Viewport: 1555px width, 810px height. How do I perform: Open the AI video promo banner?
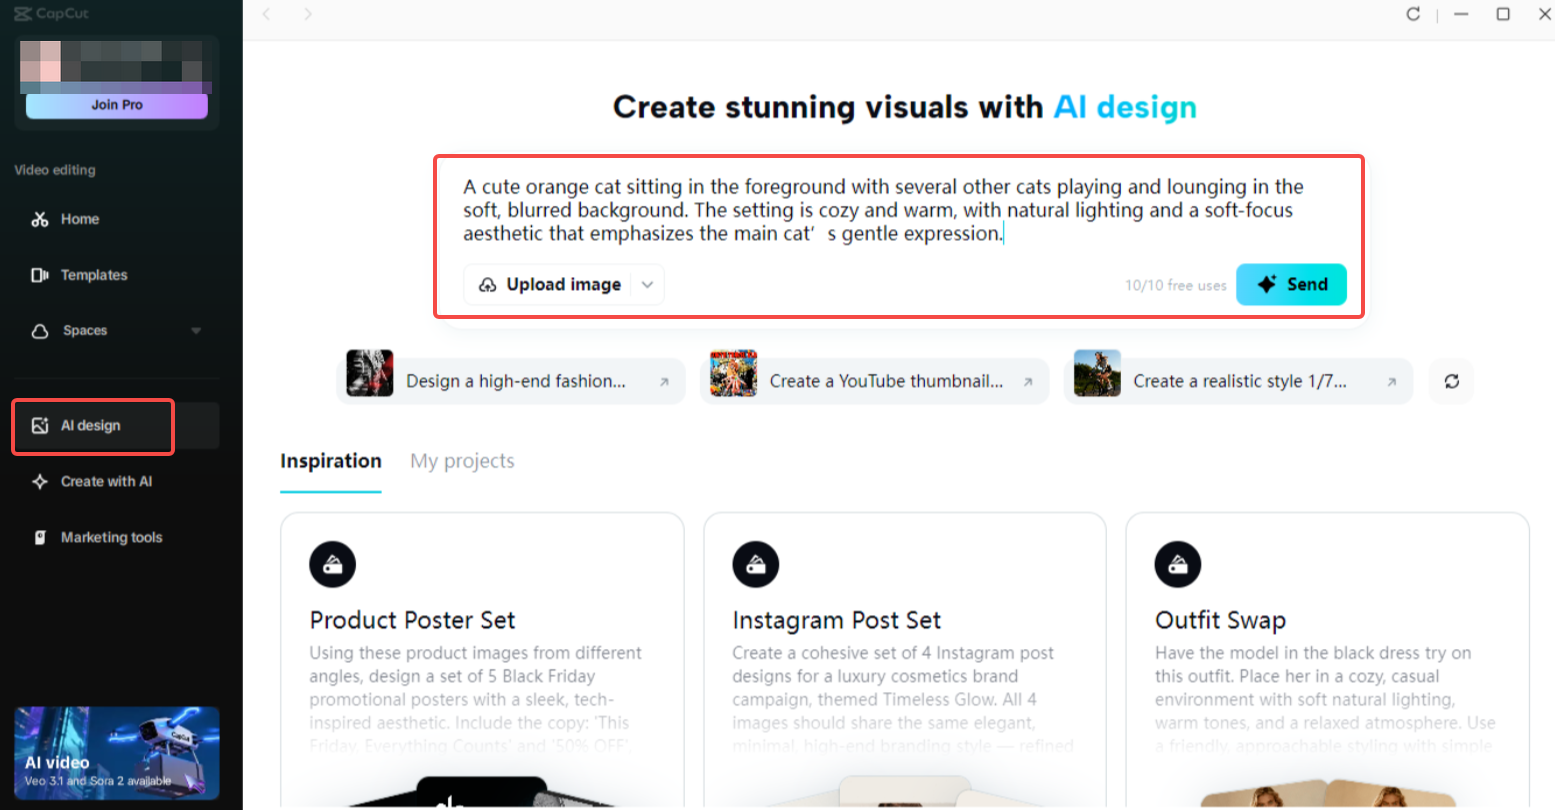click(x=117, y=753)
